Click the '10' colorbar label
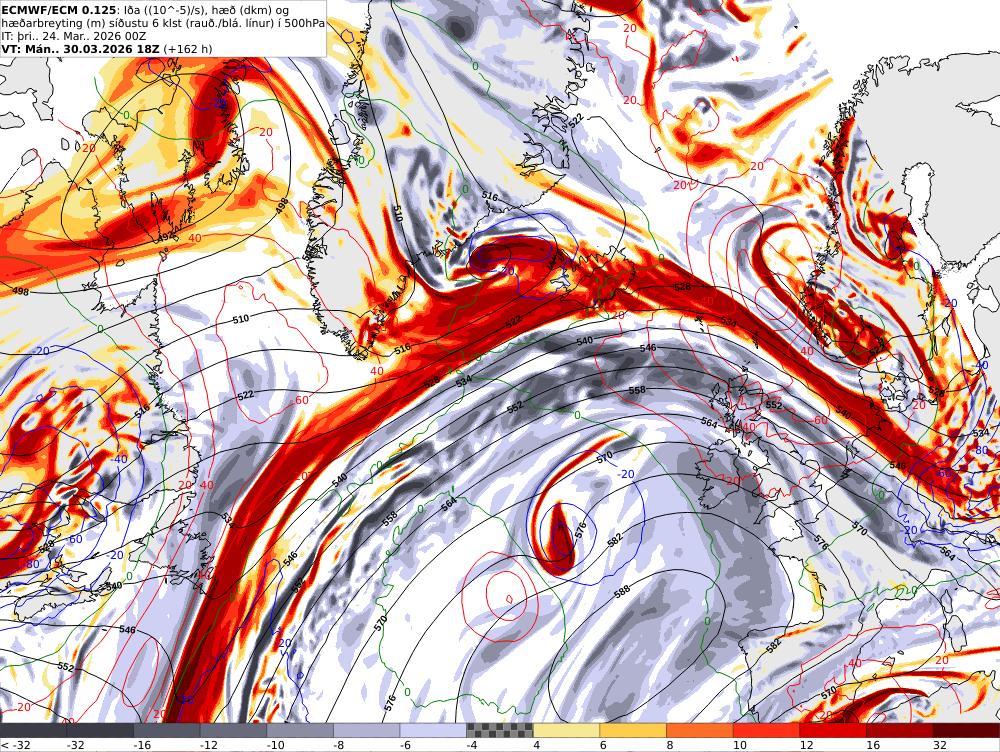This screenshot has height=752, width=1000. [x=740, y=745]
